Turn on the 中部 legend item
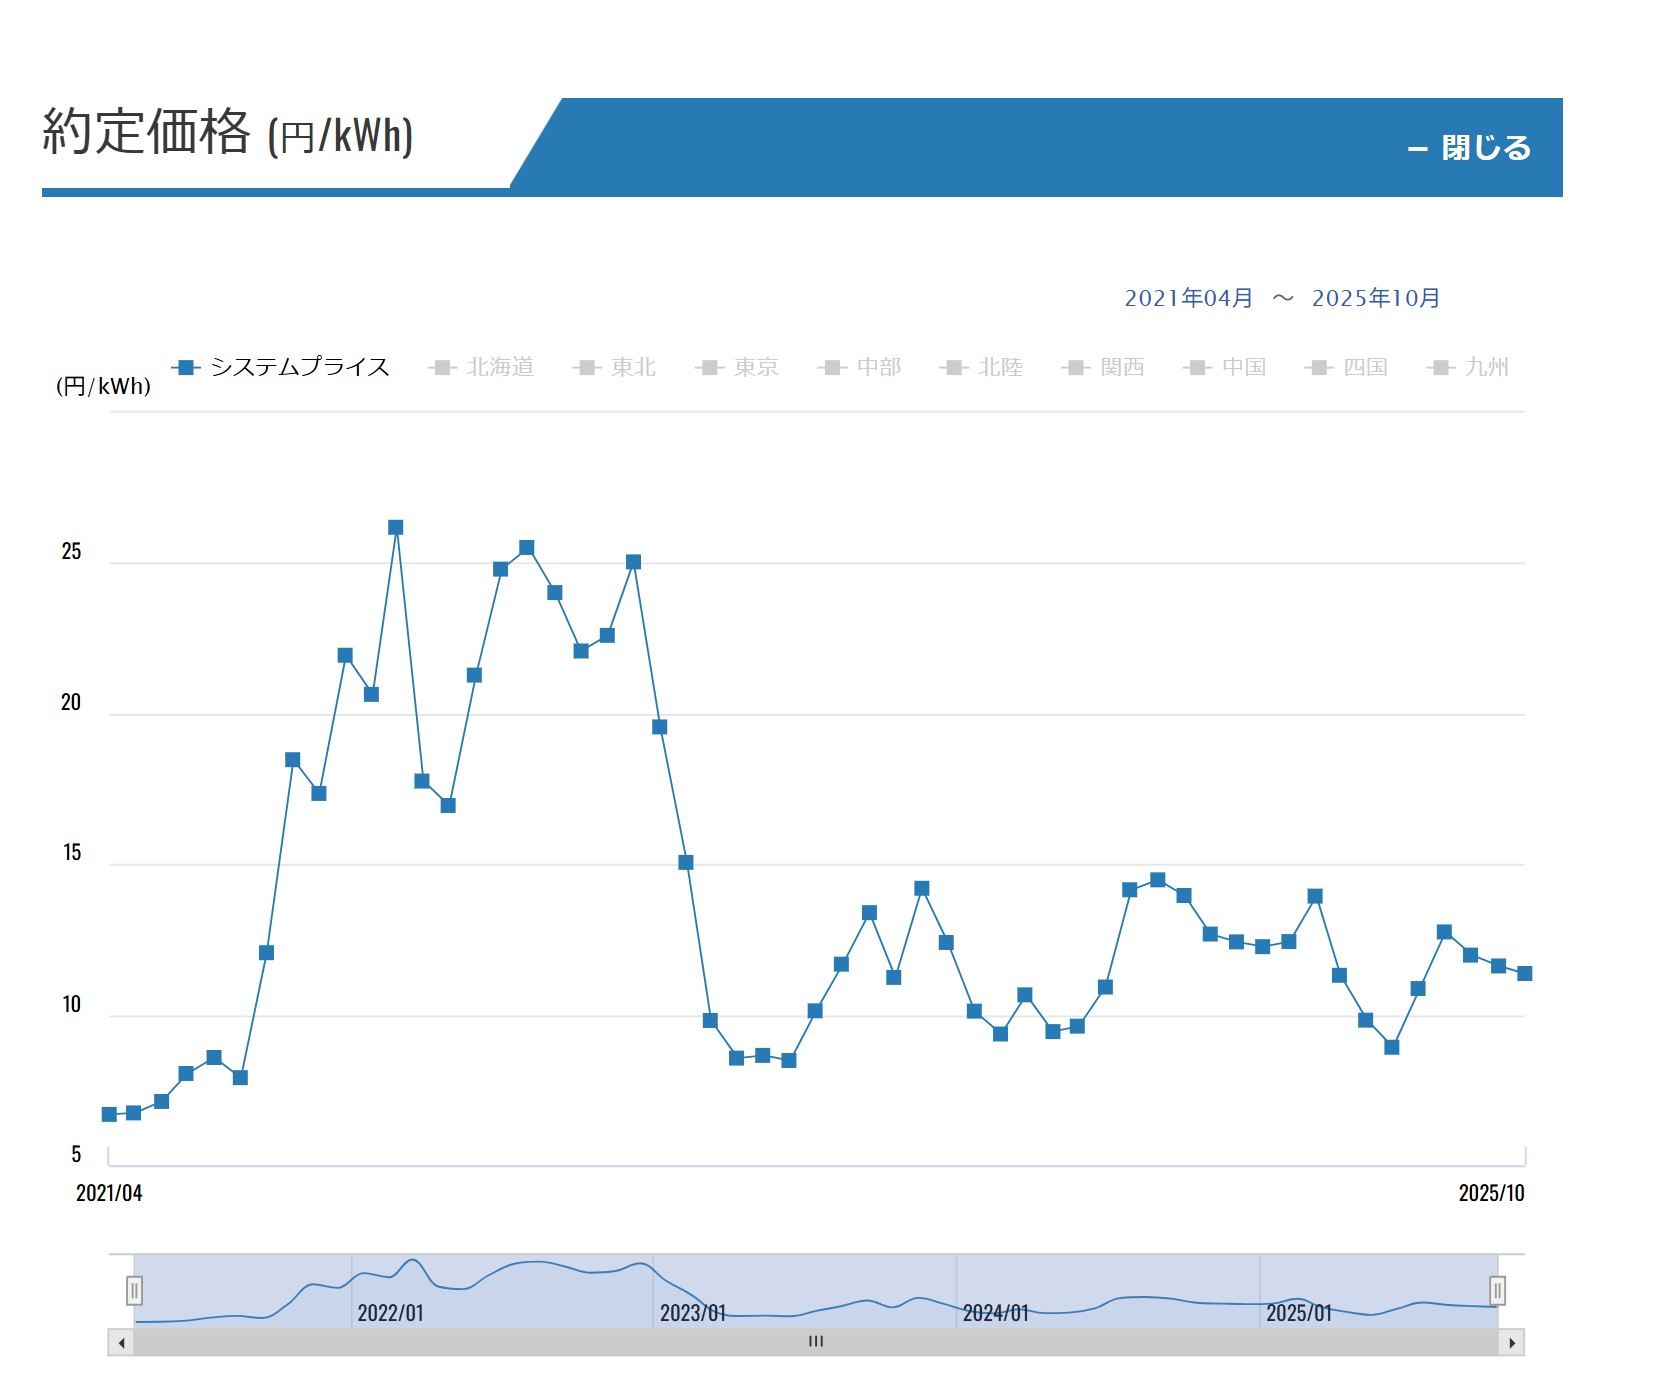Image resolution: width=1680 pixels, height=1380 pixels. click(861, 367)
